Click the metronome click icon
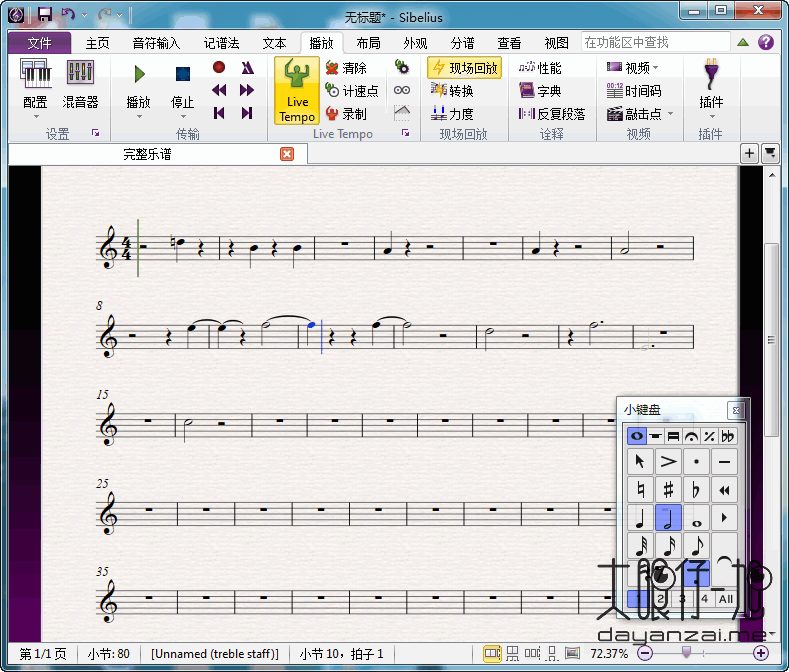The image size is (789, 672). (247, 67)
